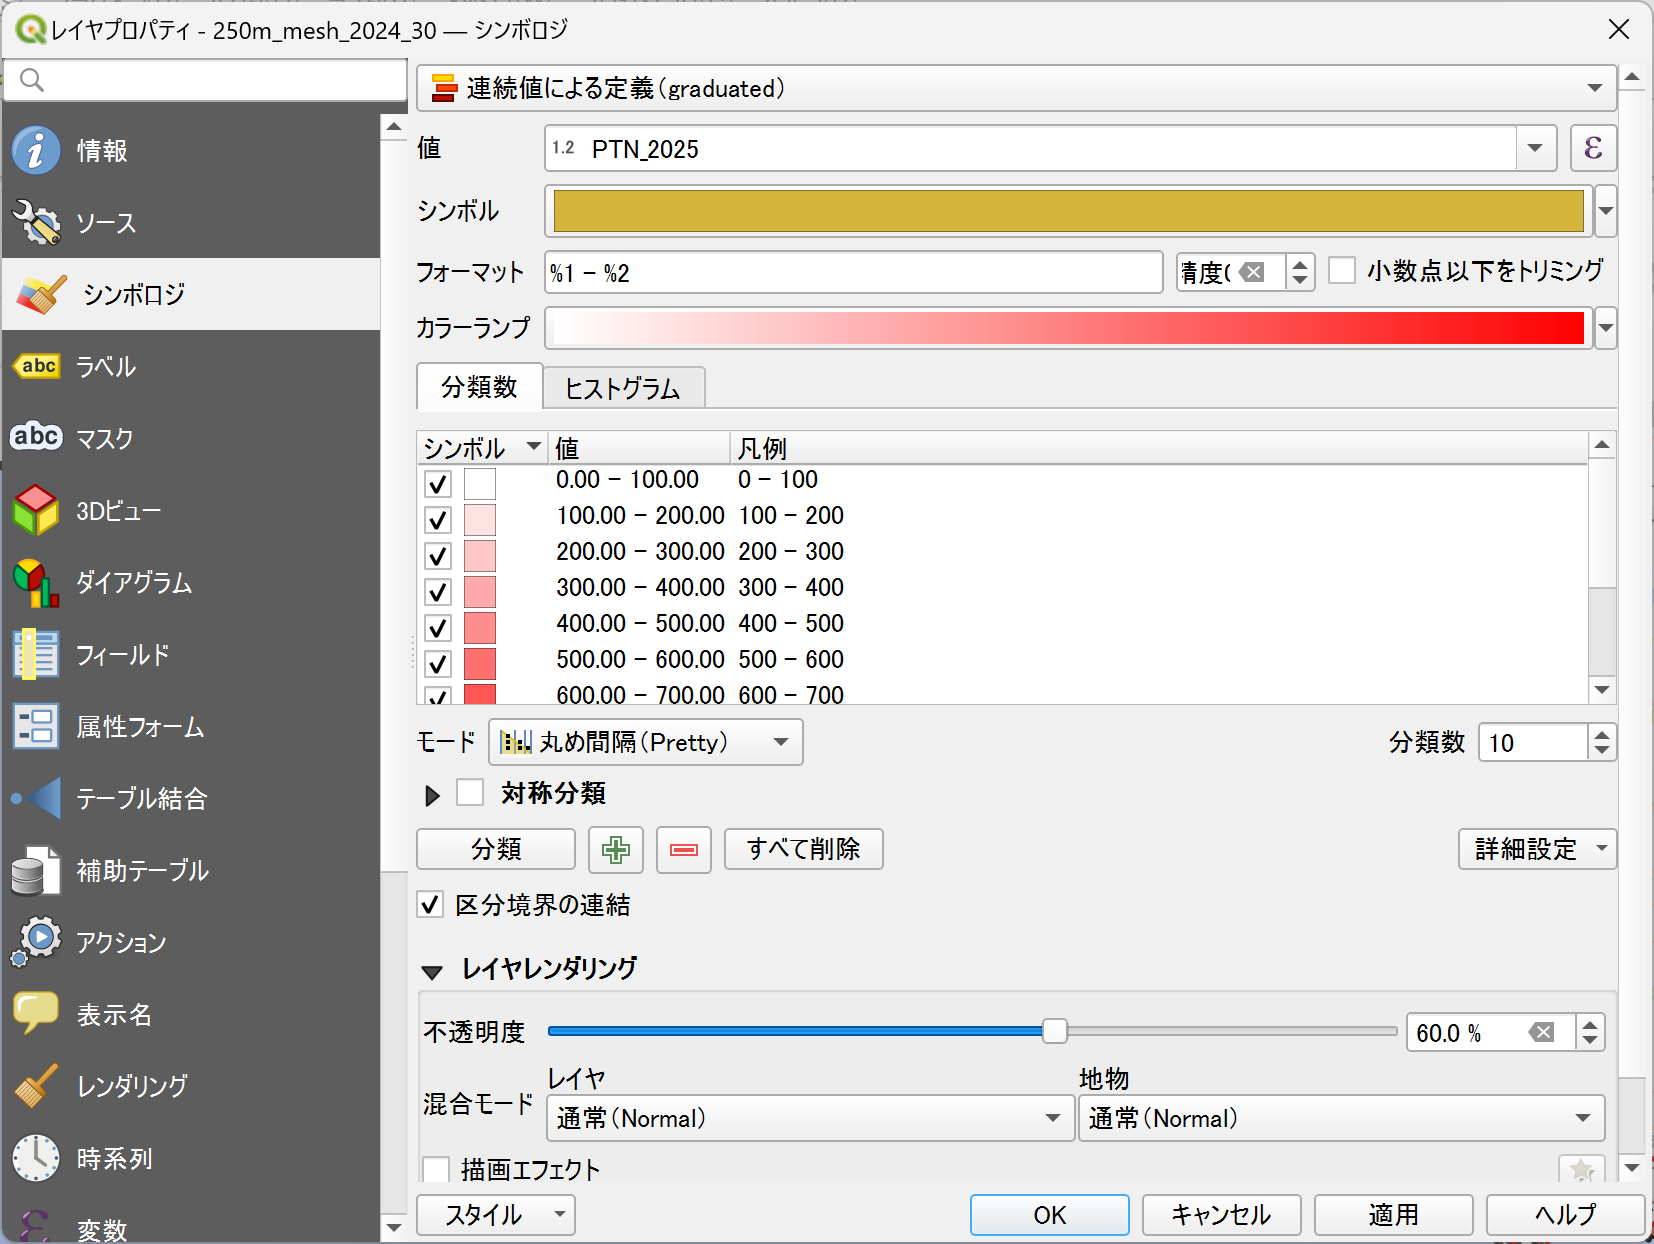1654x1244 pixels.
Task: Open the ダイアグラム diagrams page
Action: pos(134,583)
